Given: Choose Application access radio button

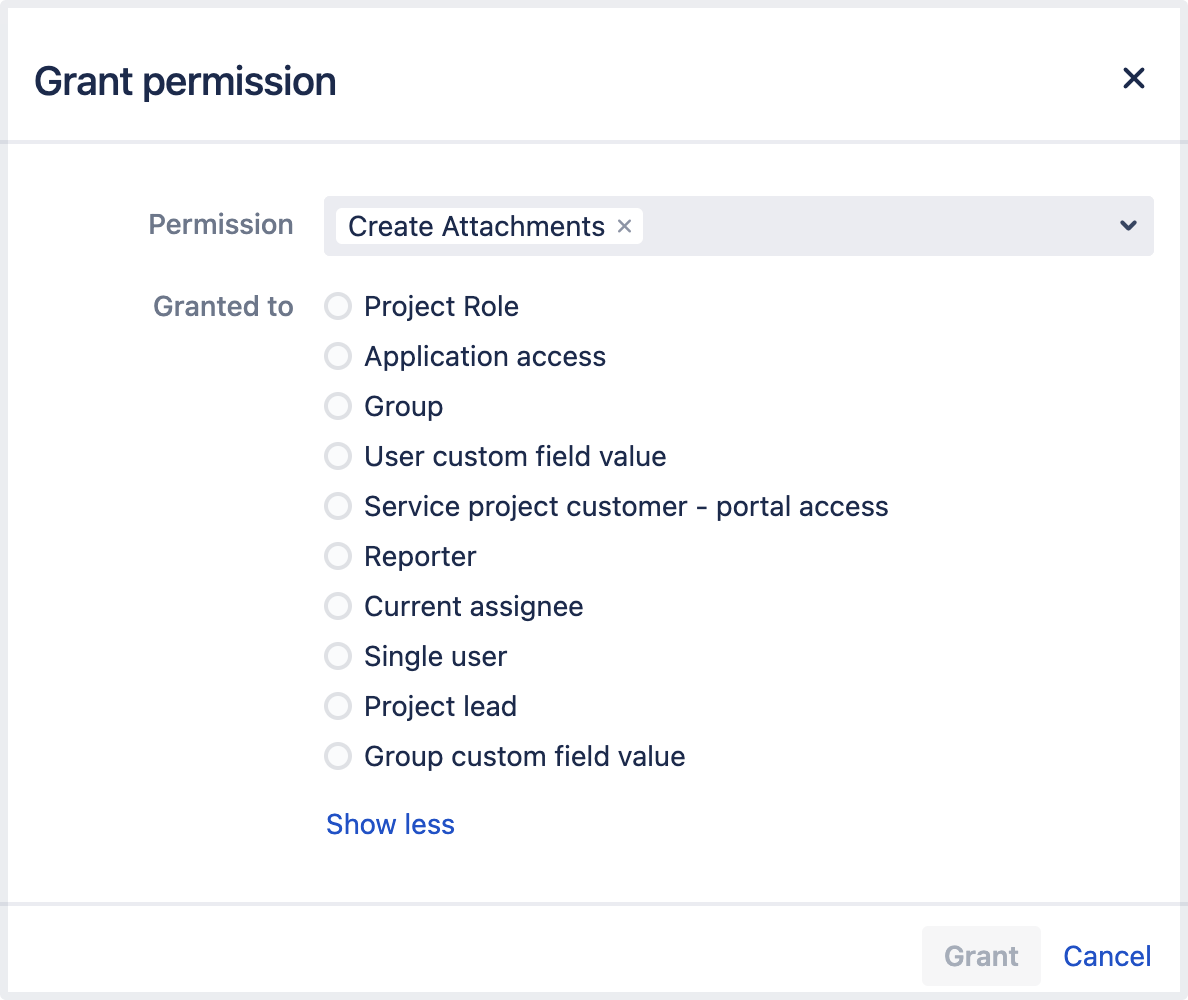Looking at the screenshot, I should tap(338, 356).
